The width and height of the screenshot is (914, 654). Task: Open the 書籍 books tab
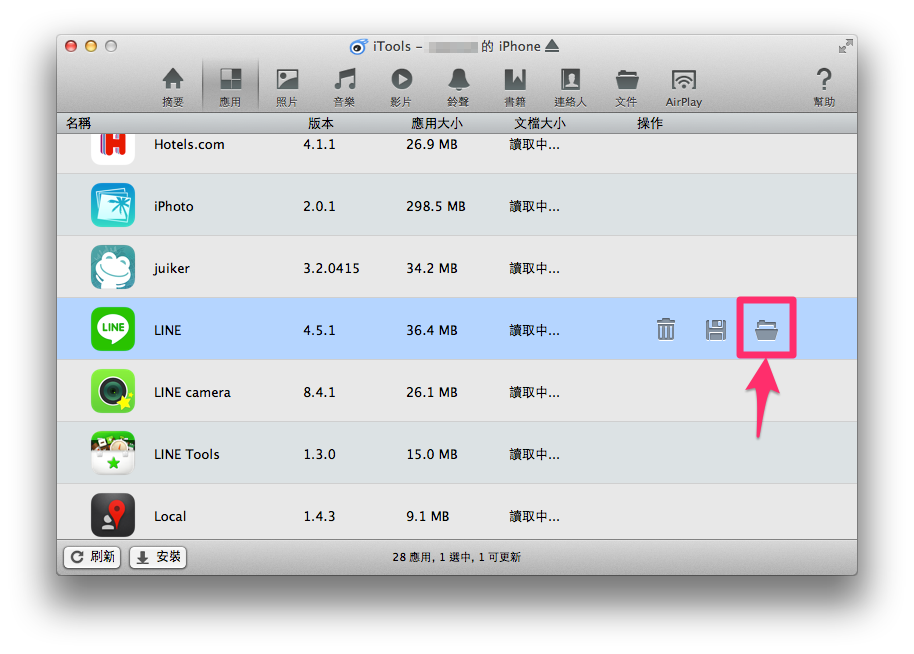(515, 87)
